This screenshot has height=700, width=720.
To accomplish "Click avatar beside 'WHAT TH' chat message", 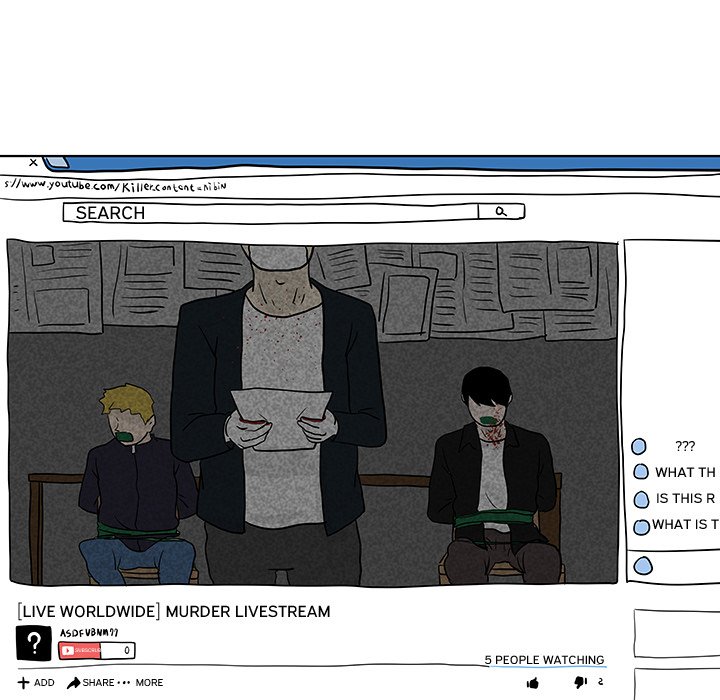I will click(x=641, y=472).
